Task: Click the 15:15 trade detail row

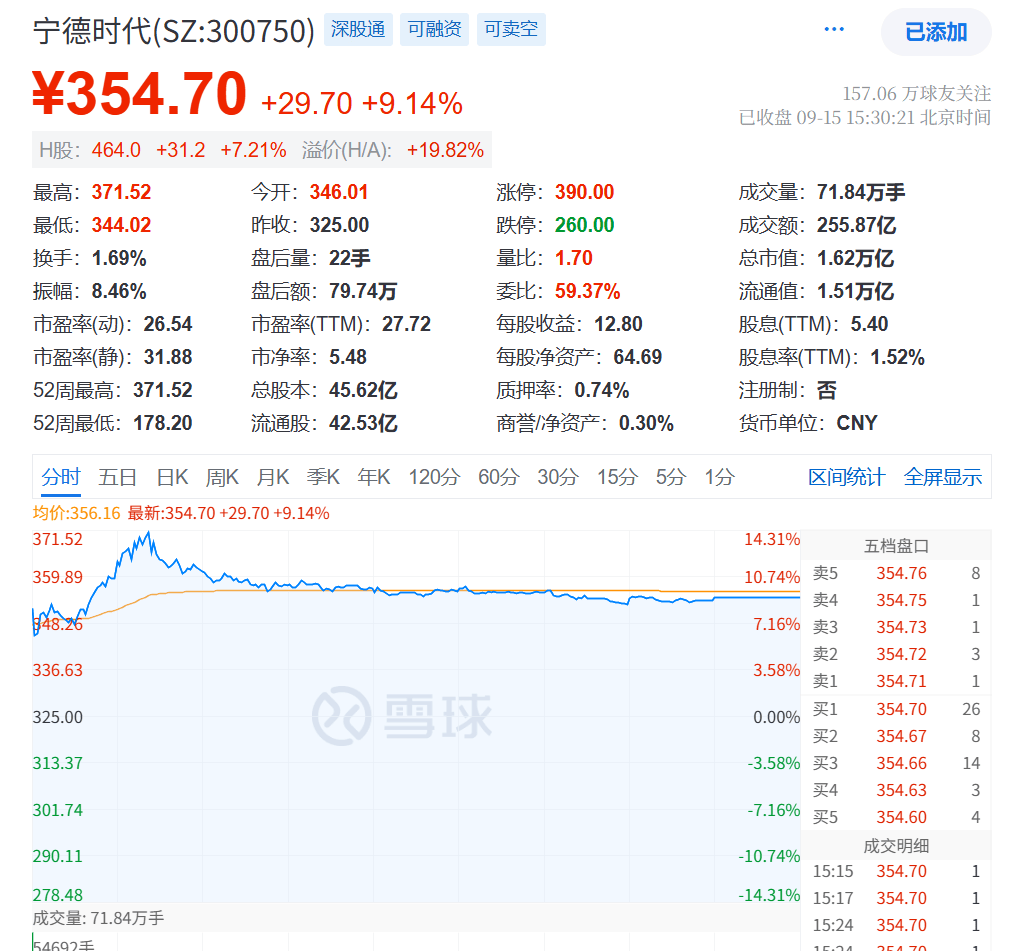Action: [896, 871]
